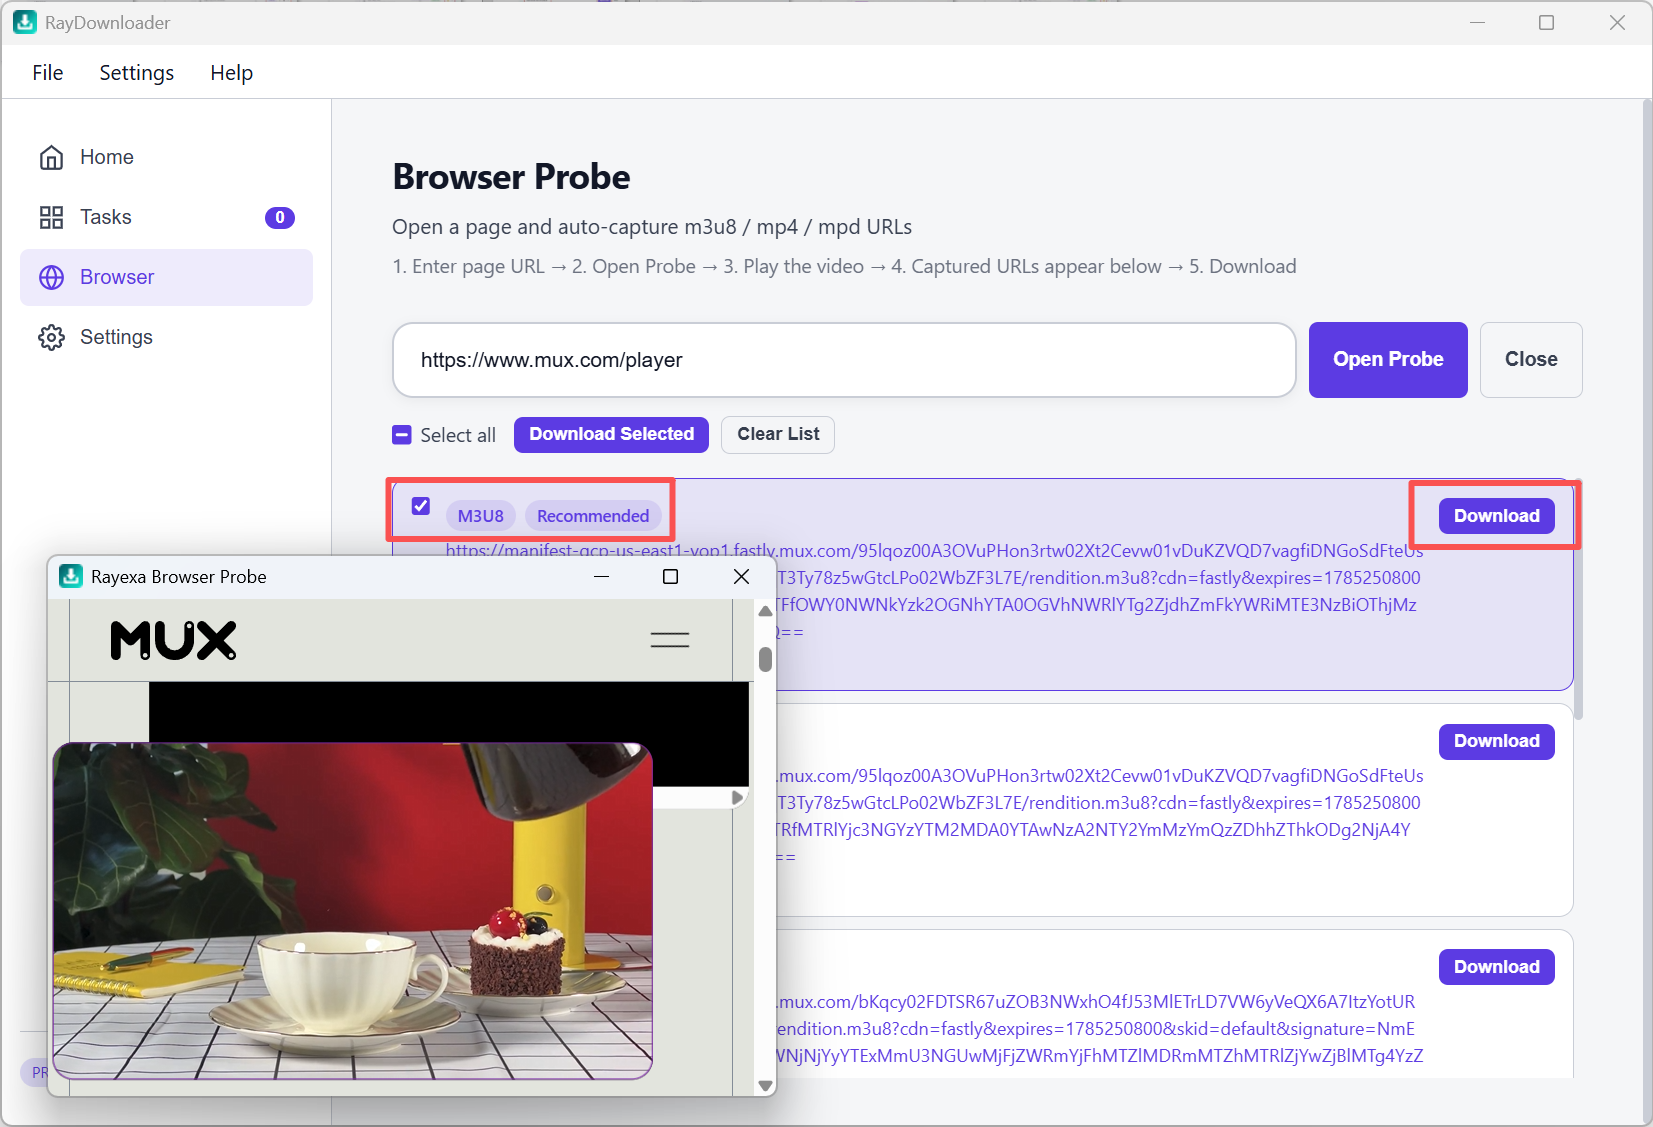The height and width of the screenshot is (1127, 1653).
Task: Click the Tasks grid icon
Action: click(x=51, y=217)
